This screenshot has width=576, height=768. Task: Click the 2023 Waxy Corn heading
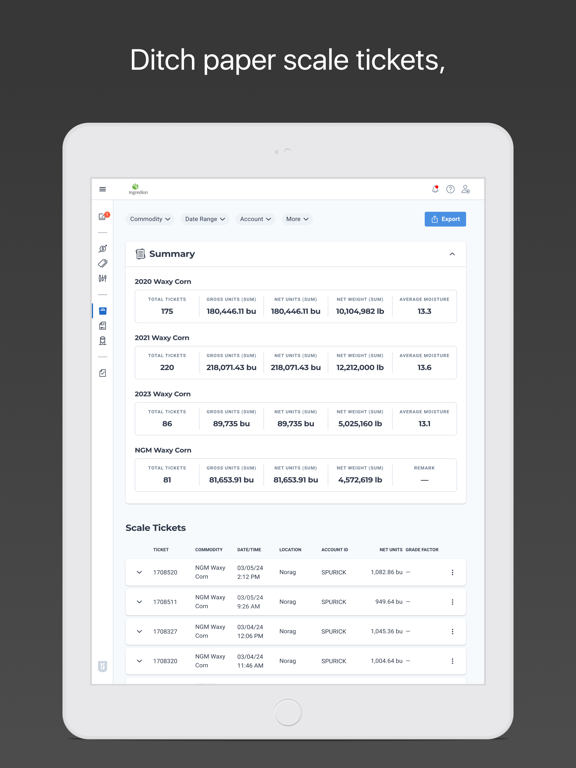point(163,394)
